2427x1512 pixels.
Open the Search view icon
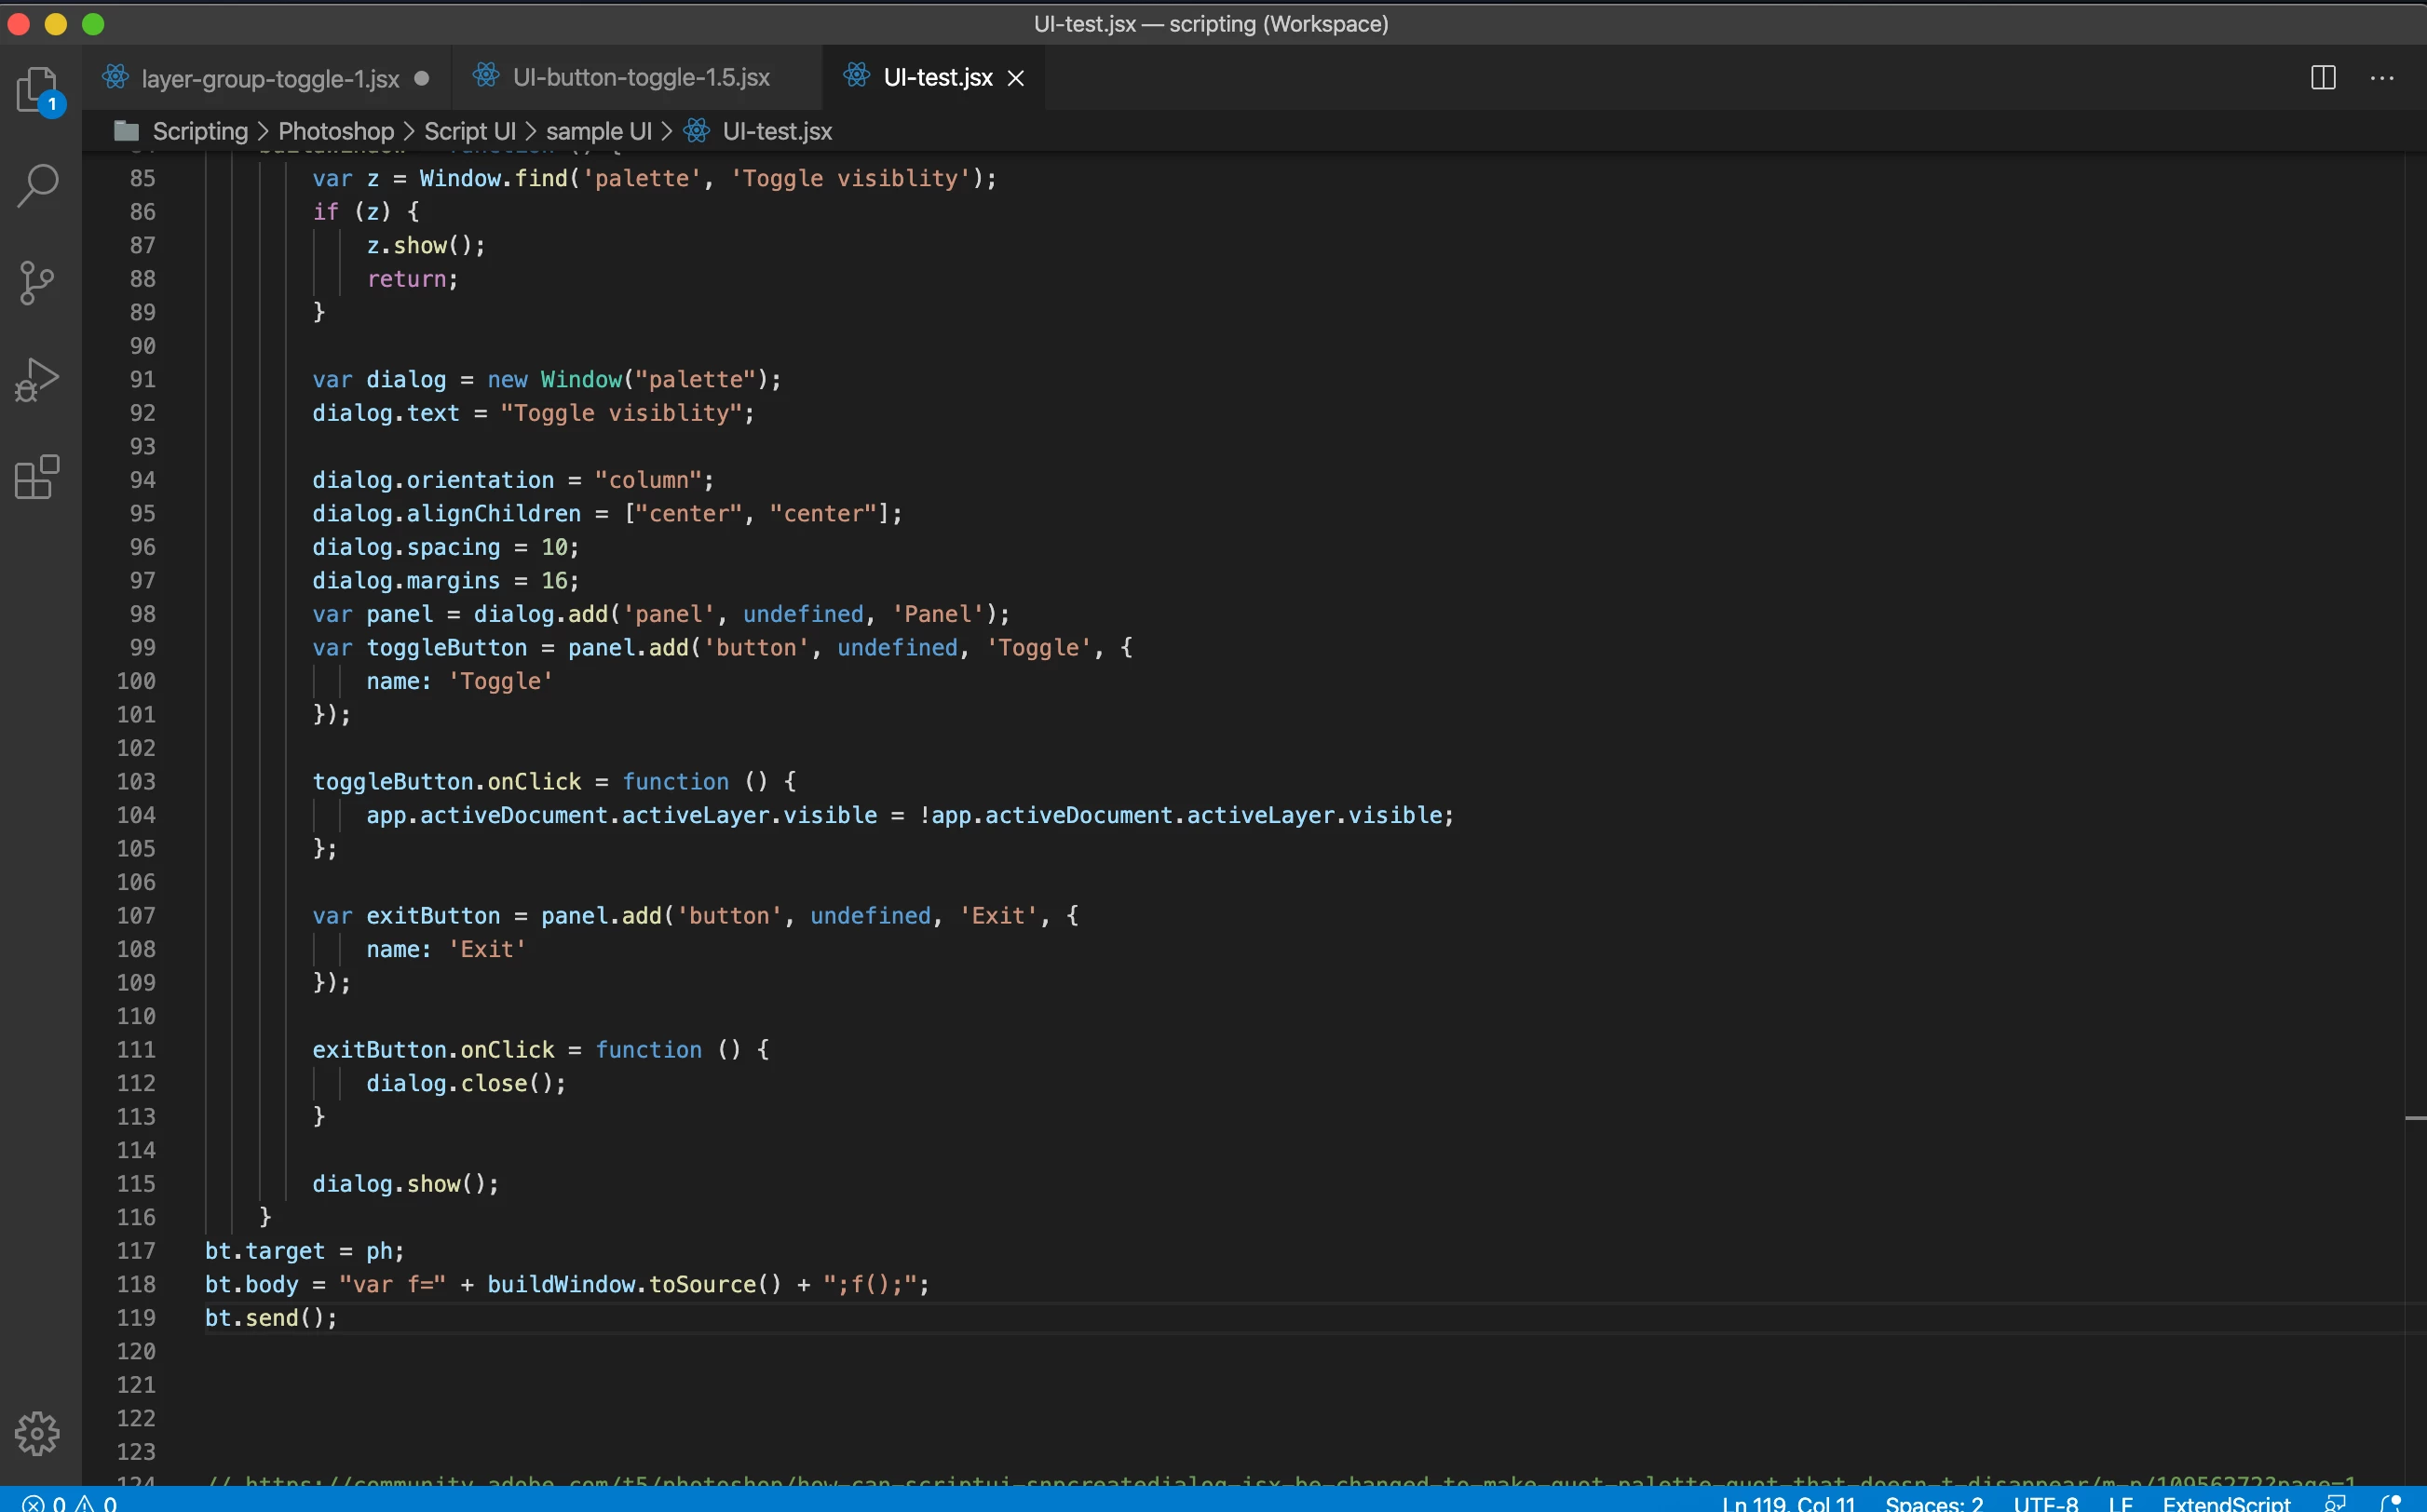point(38,186)
